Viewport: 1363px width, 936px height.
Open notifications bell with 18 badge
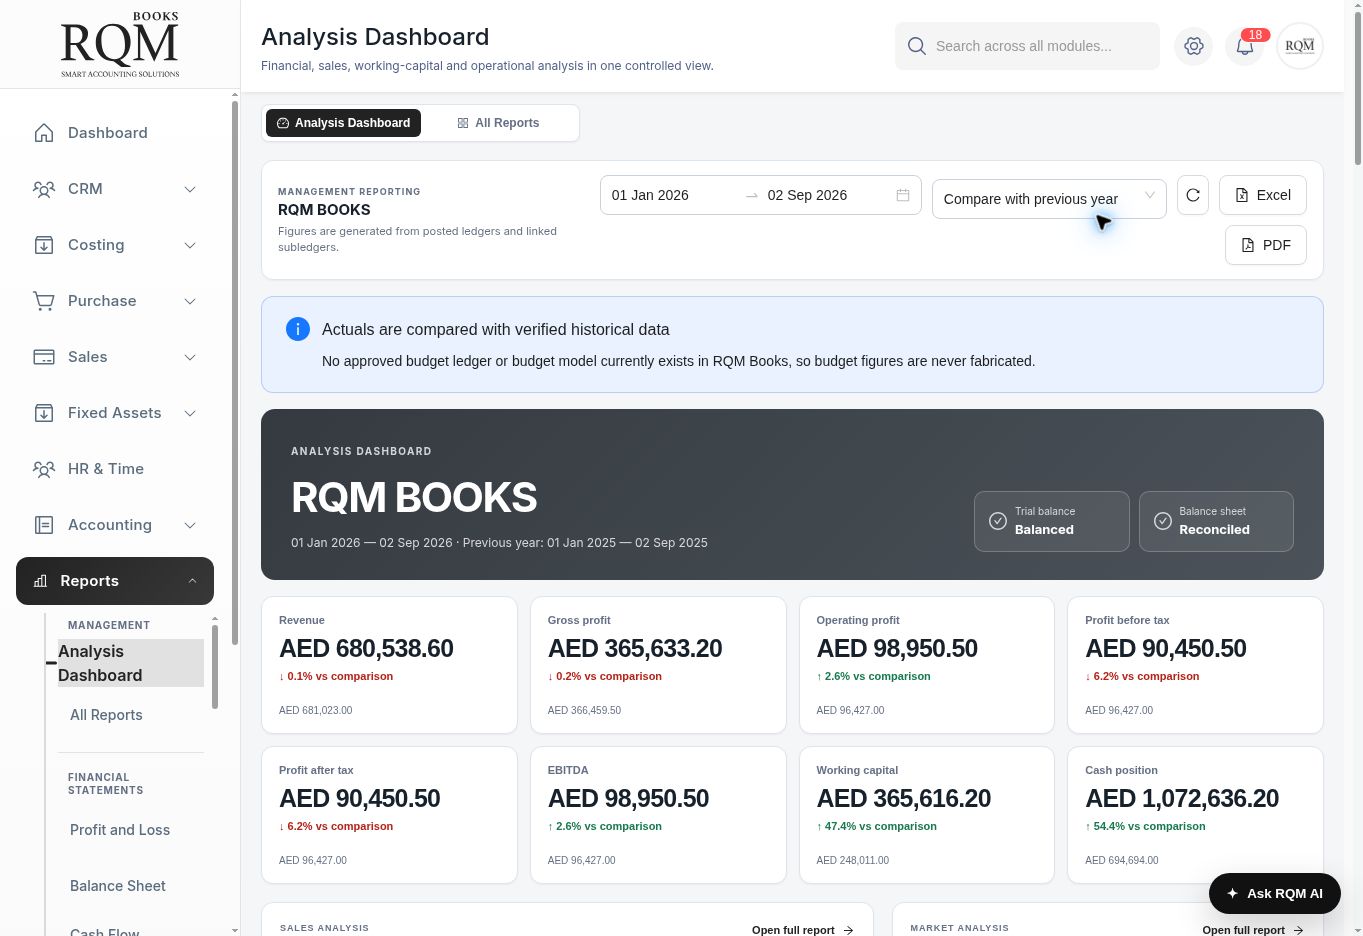(1245, 46)
